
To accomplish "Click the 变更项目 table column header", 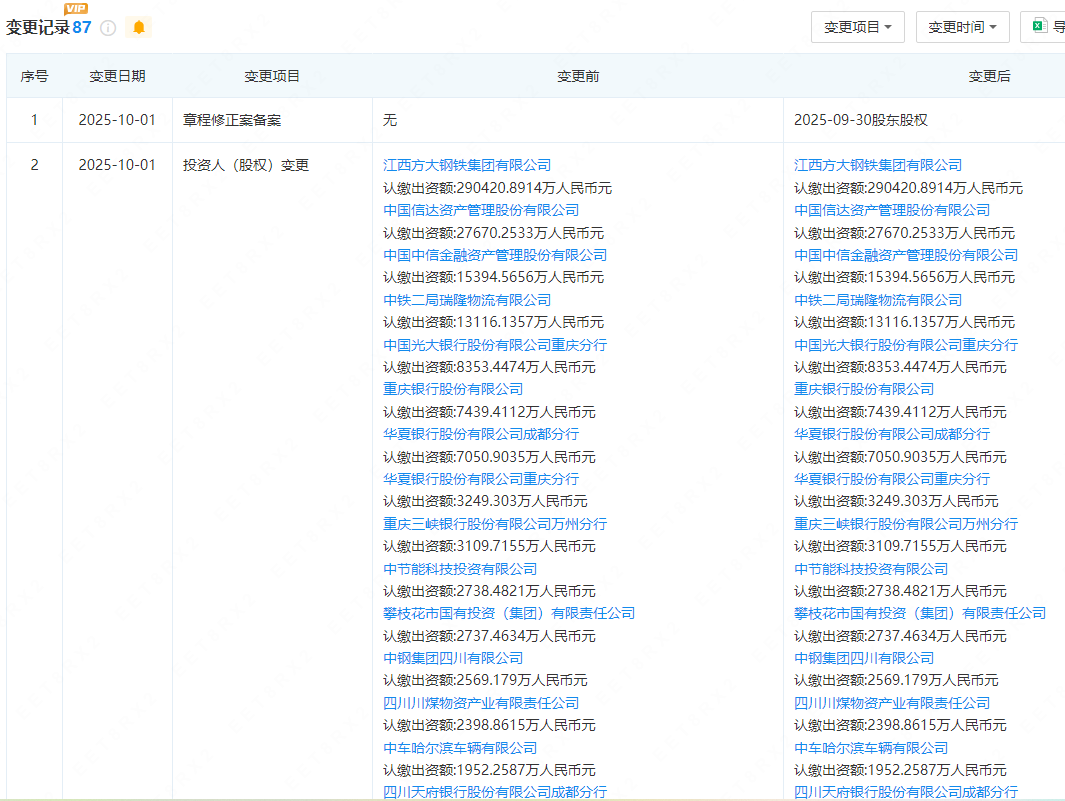I will (272, 76).
